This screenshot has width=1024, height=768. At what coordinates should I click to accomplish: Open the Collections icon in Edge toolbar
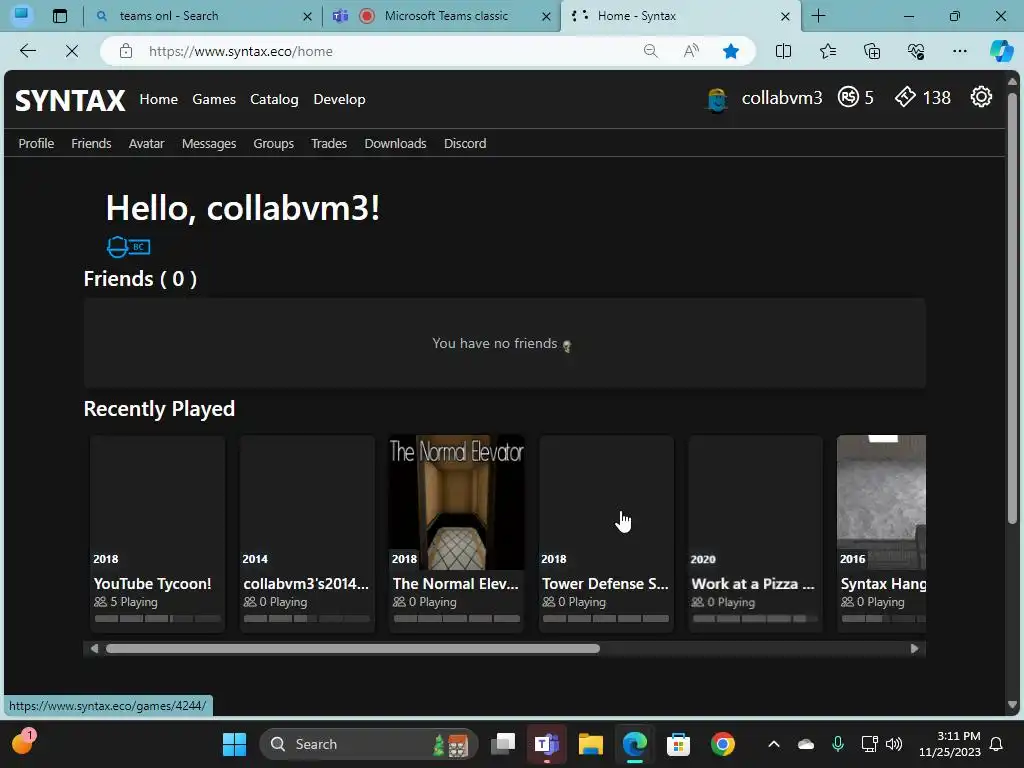pos(872,51)
